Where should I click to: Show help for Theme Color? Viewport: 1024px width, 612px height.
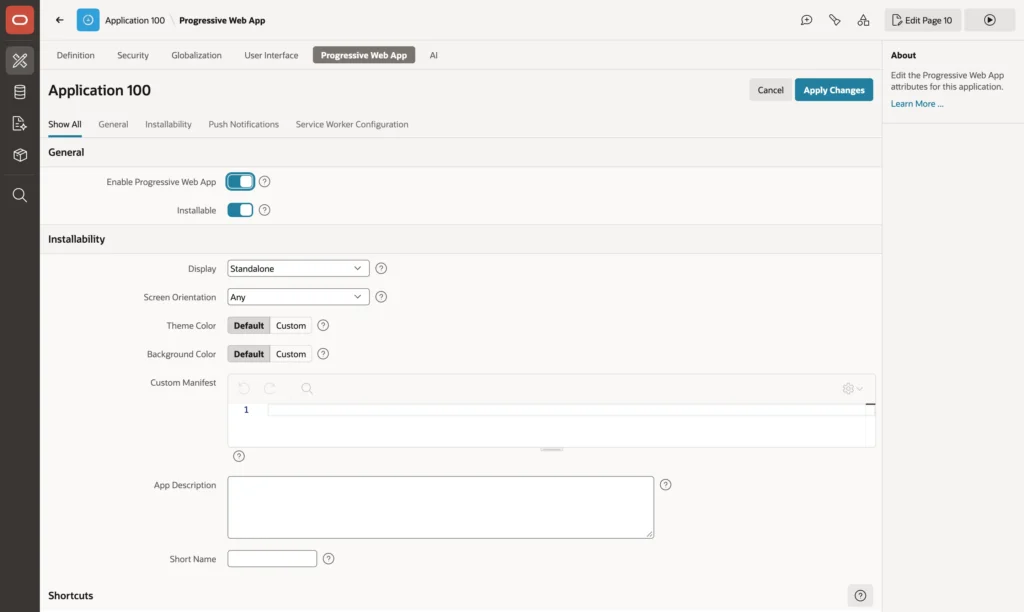pyautogui.click(x=323, y=325)
